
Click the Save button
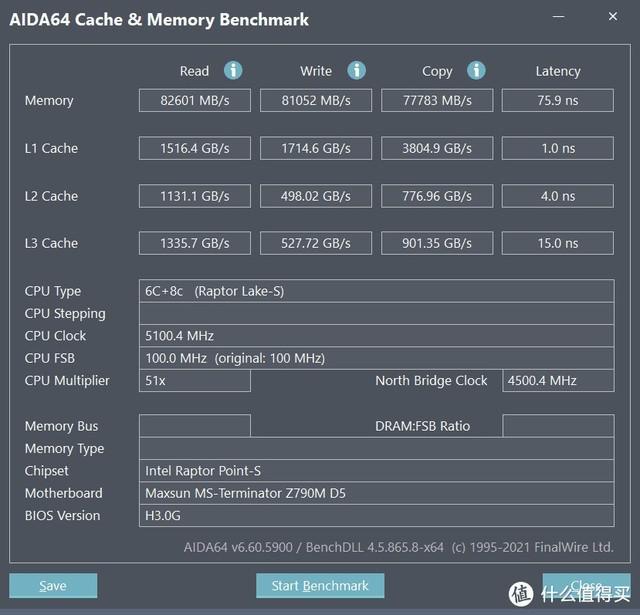[53, 586]
